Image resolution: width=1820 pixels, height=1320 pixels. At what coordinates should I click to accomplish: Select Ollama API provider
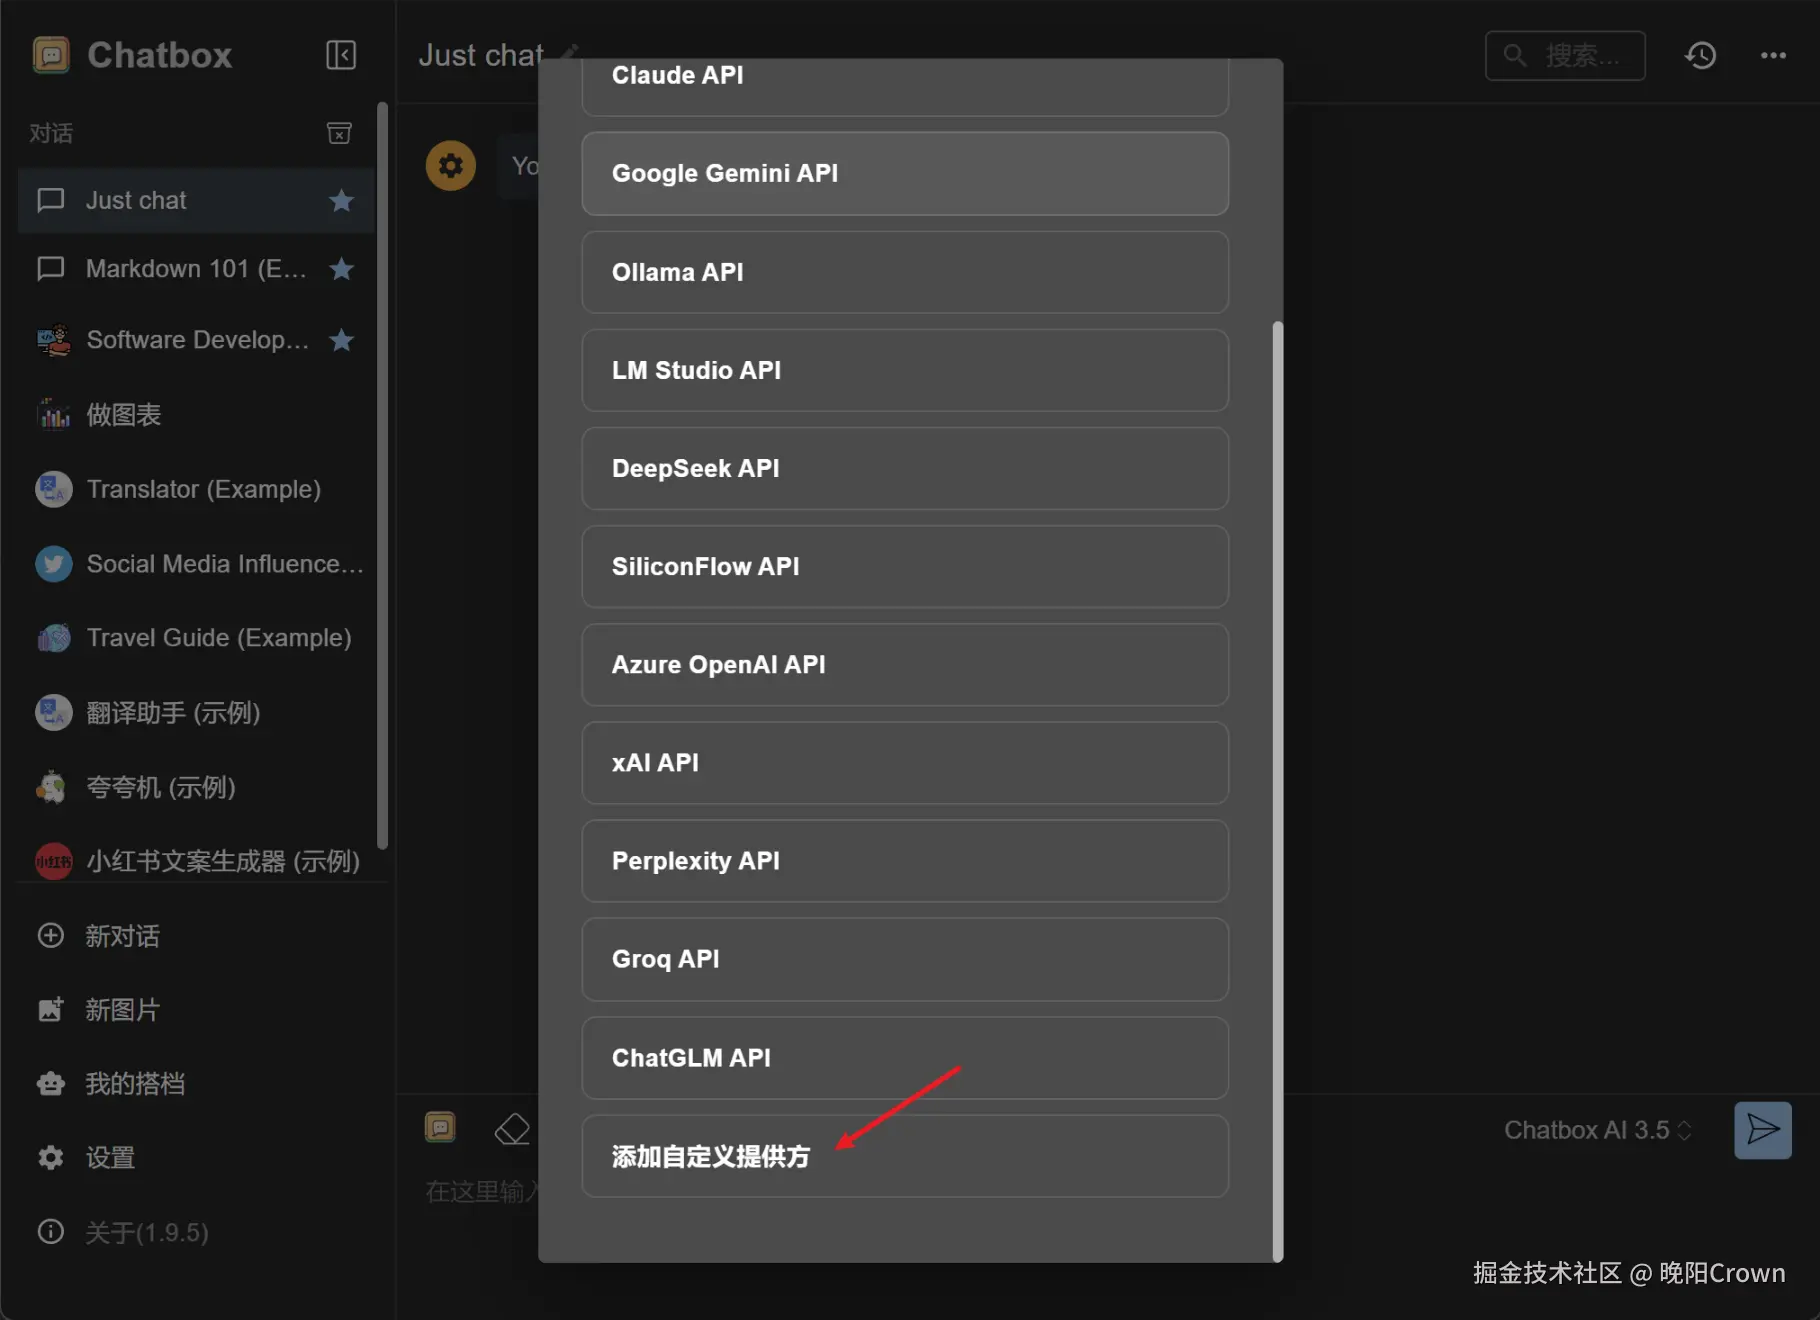point(905,272)
